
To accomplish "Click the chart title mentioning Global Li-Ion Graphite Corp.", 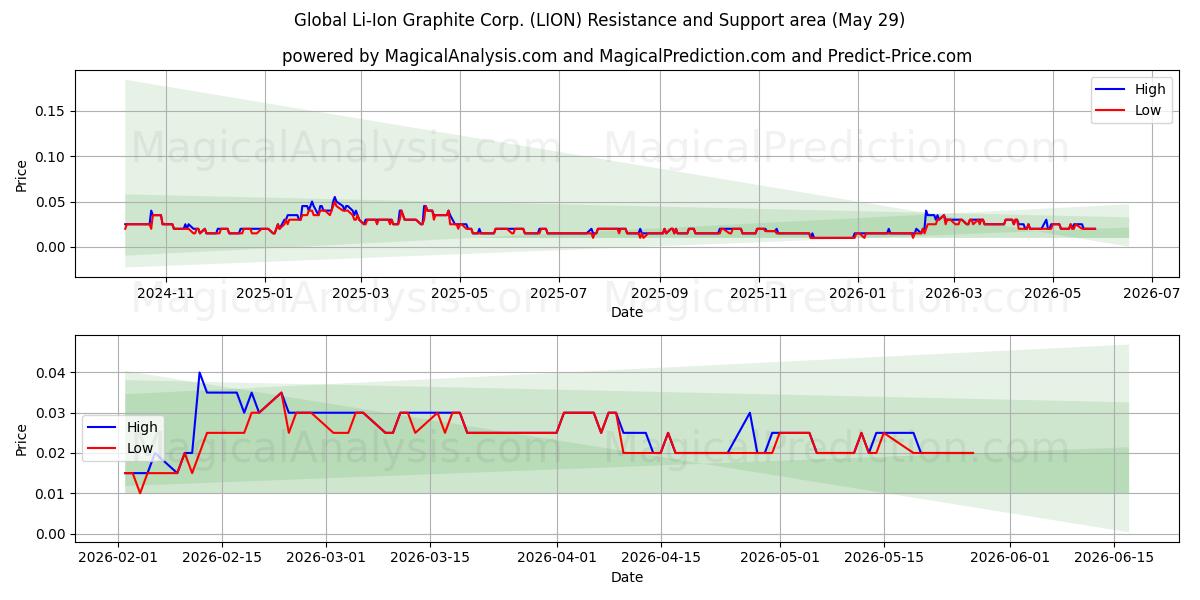I will pos(600,20).
